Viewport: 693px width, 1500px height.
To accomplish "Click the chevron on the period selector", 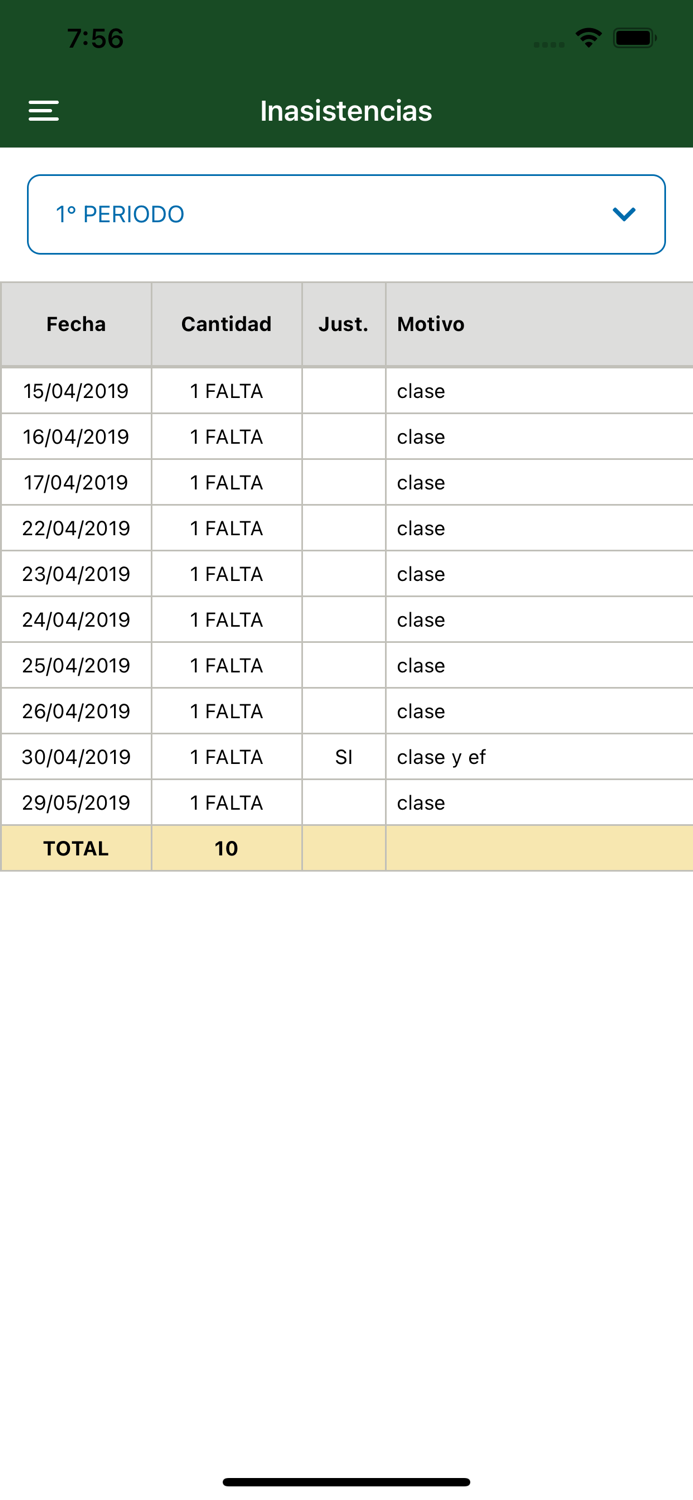I will click(624, 214).
